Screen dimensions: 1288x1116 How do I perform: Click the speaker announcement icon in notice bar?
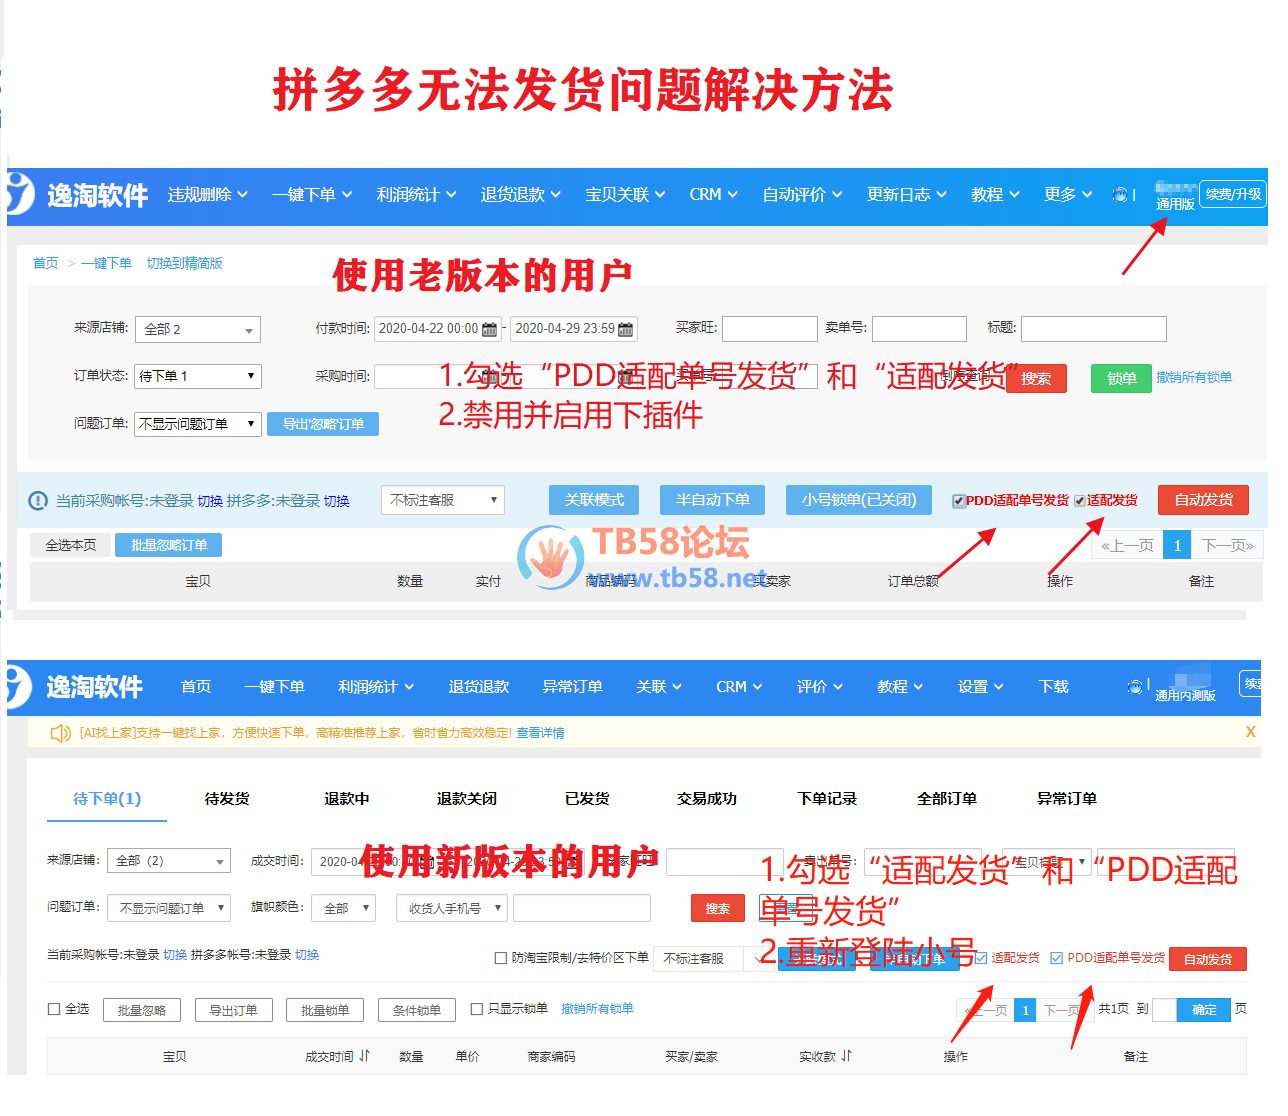[61, 733]
